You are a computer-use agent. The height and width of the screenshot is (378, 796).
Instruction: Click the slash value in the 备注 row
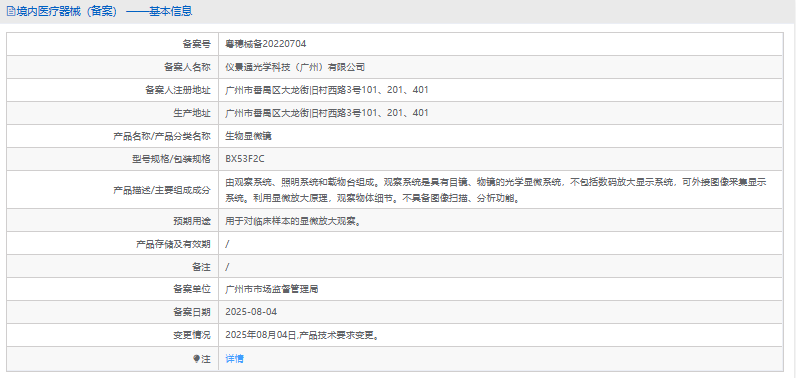(227, 267)
